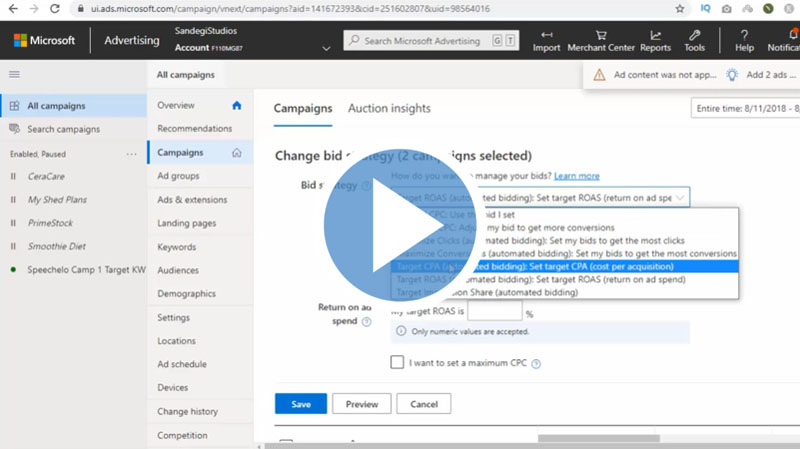Click the Save button
The height and width of the screenshot is (449, 800).
tap(301, 404)
